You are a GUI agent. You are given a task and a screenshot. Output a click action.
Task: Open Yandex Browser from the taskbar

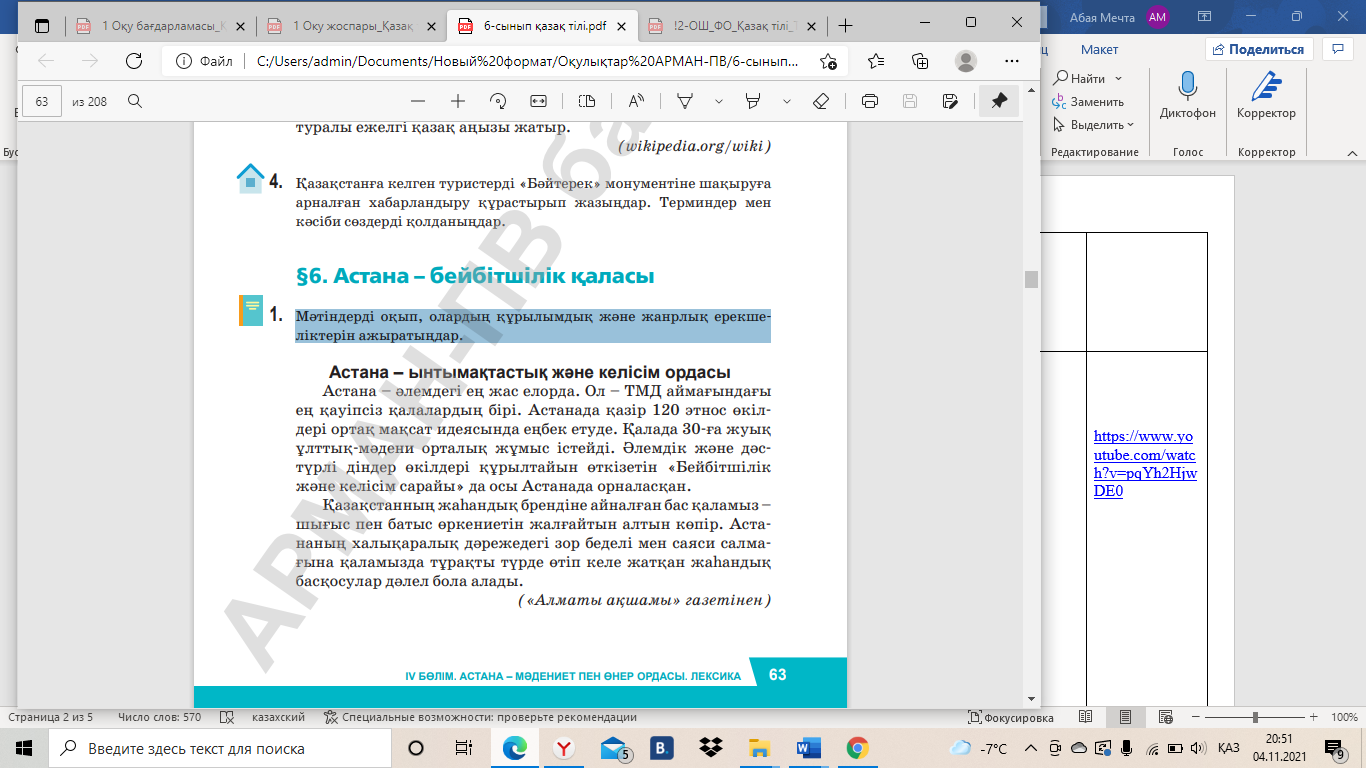[564, 748]
